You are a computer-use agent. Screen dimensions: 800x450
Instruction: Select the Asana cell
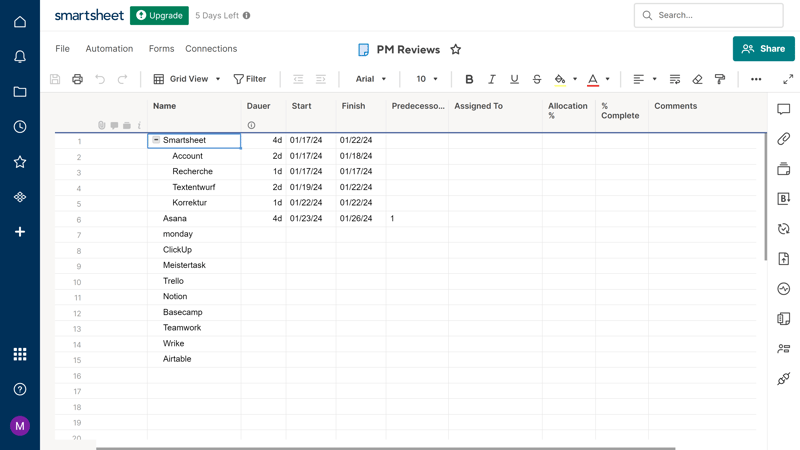(x=194, y=218)
